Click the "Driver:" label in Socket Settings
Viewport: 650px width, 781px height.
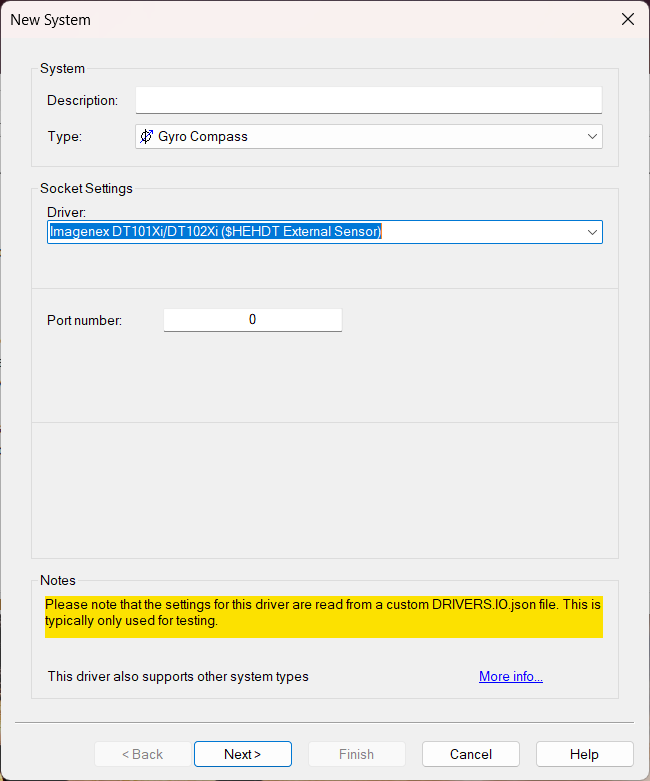point(67,212)
